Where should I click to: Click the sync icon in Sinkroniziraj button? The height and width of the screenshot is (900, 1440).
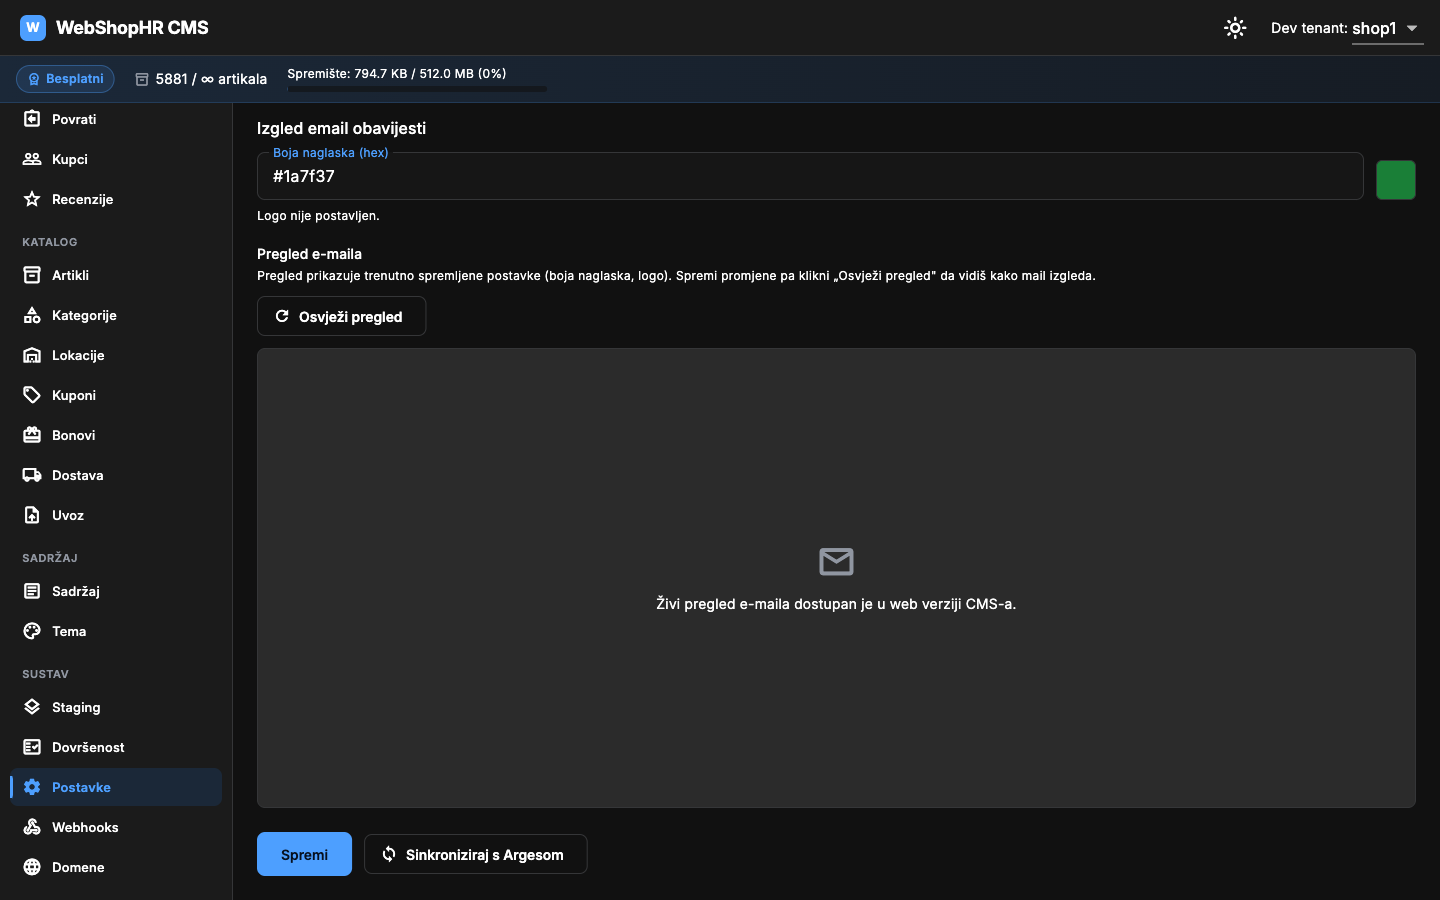point(389,854)
